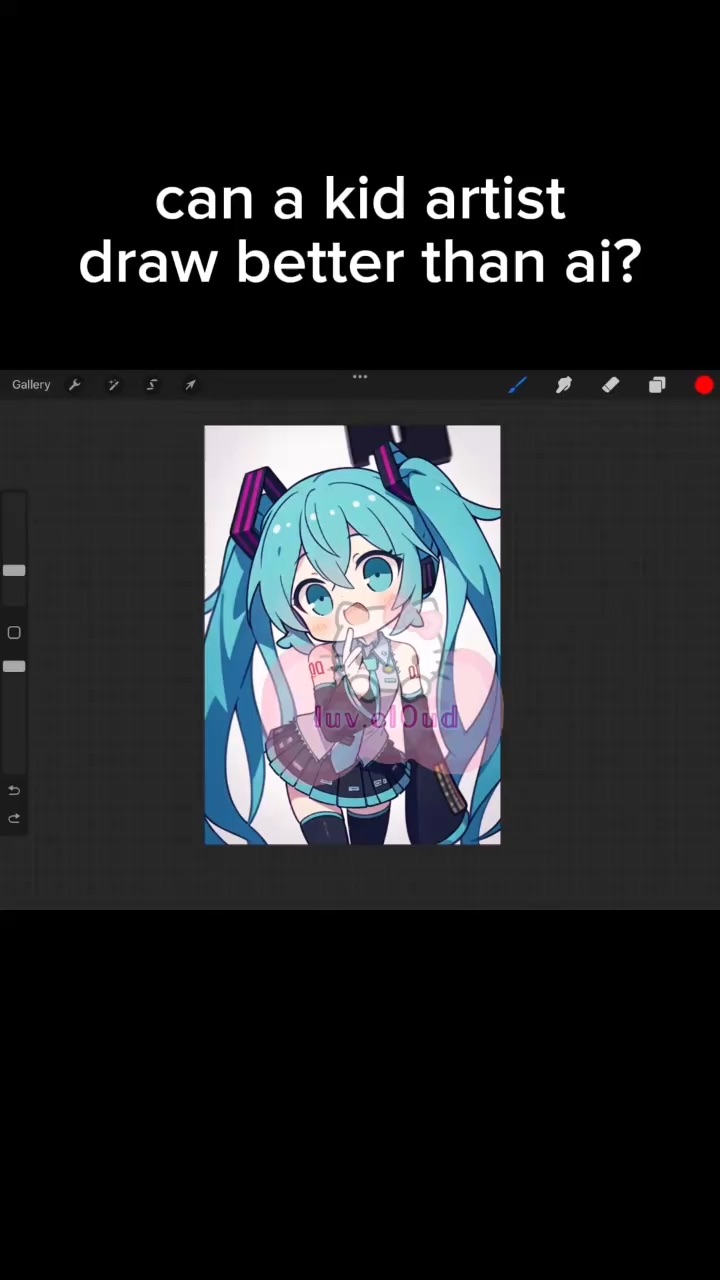Viewport: 720px width, 1280px height.
Task: Select the Paint brush tool
Action: (517, 385)
